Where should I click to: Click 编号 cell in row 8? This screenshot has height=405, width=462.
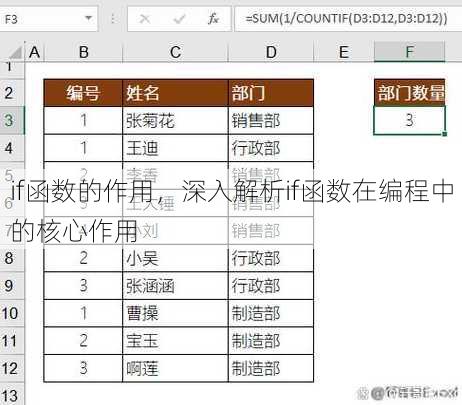point(83,258)
